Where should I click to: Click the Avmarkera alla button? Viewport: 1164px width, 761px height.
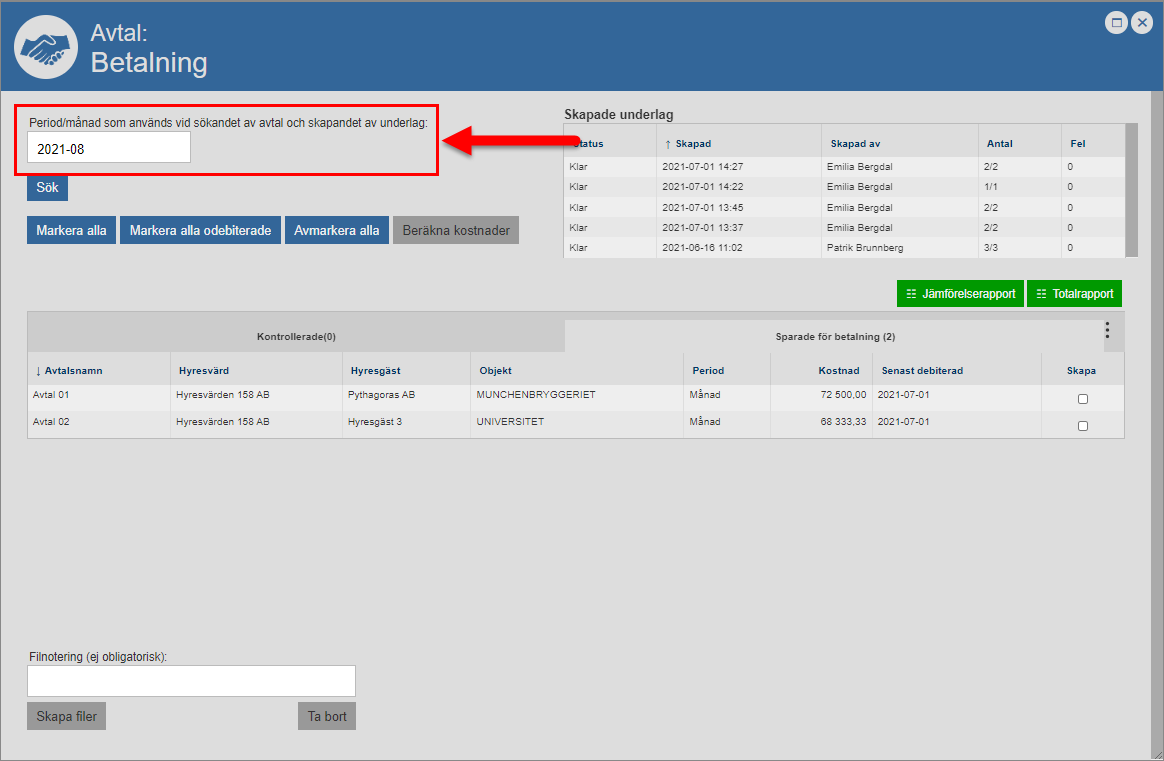(x=337, y=230)
